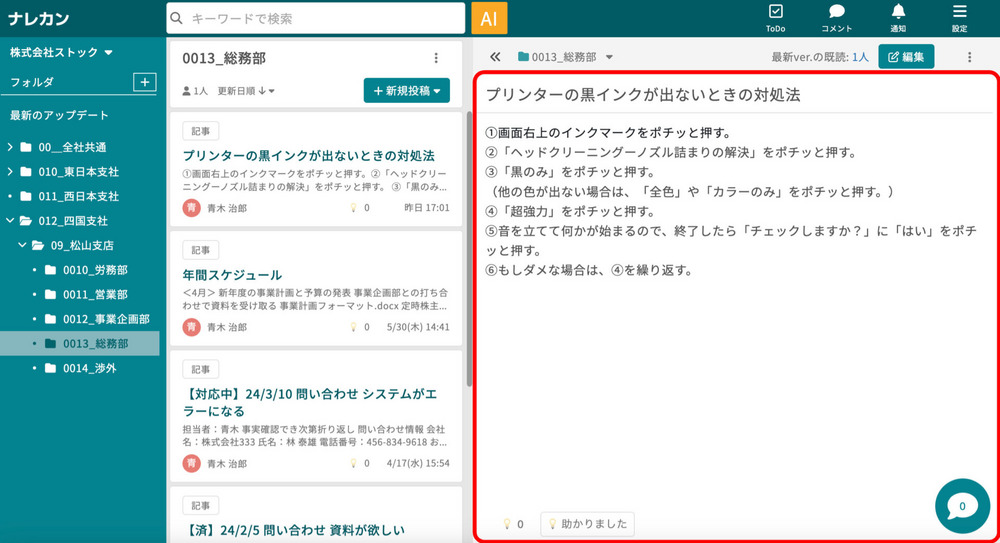Screen dimensions: 1000x543
Task: Click the 4/17(水) 15:54 timestamp
Action: [418, 463]
